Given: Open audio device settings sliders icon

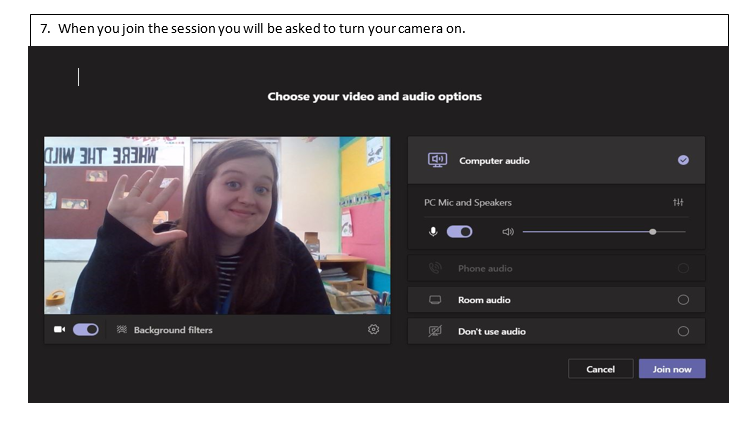Looking at the screenshot, I should click(x=679, y=202).
